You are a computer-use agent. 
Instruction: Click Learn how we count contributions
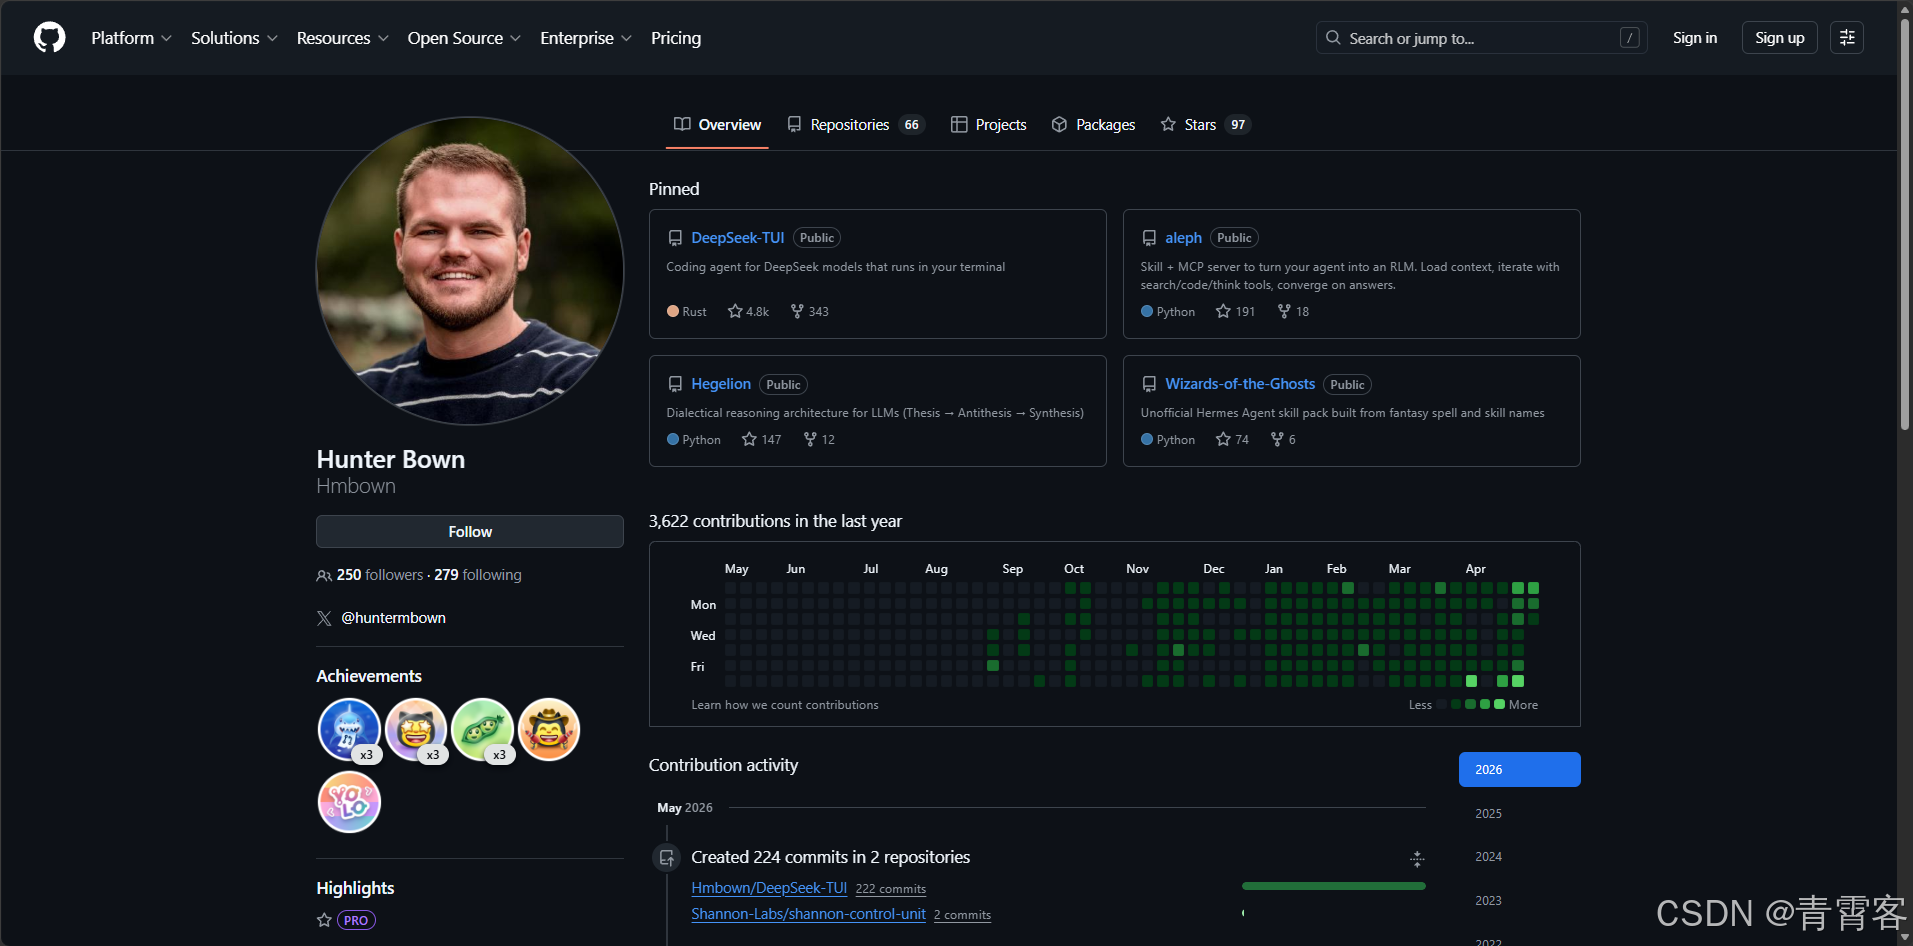[785, 705]
